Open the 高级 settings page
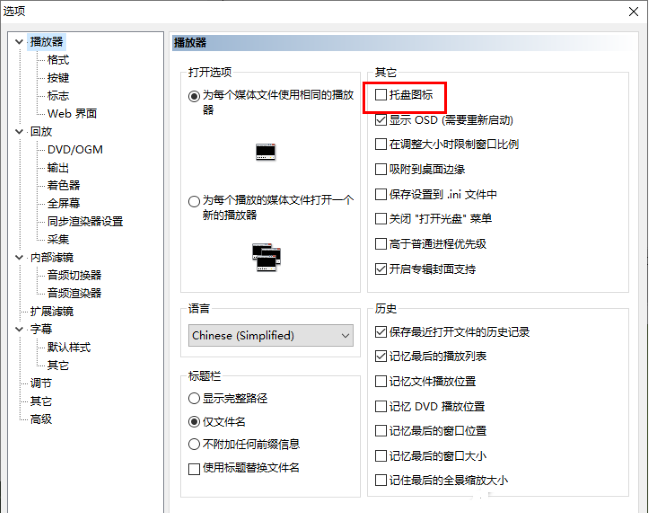The width and height of the screenshot is (650, 513). (x=41, y=419)
